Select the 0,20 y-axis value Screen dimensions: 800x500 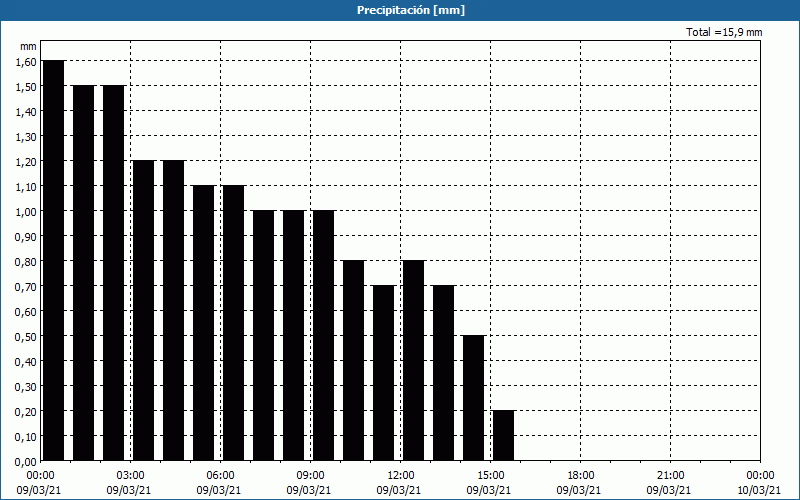pyautogui.click(x=26, y=411)
